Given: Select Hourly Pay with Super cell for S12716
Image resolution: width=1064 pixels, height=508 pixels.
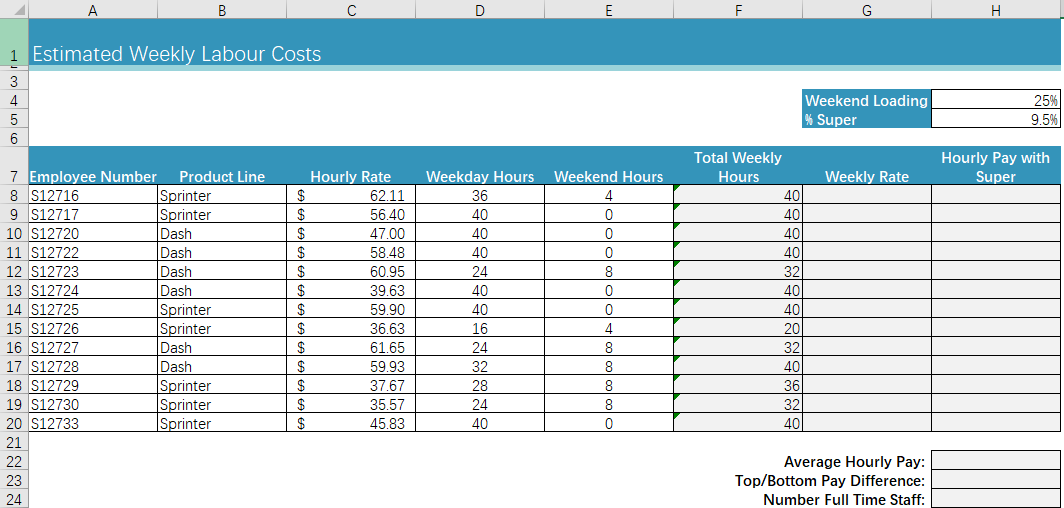Looking at the screenshot, I should (x=995, y=195).
